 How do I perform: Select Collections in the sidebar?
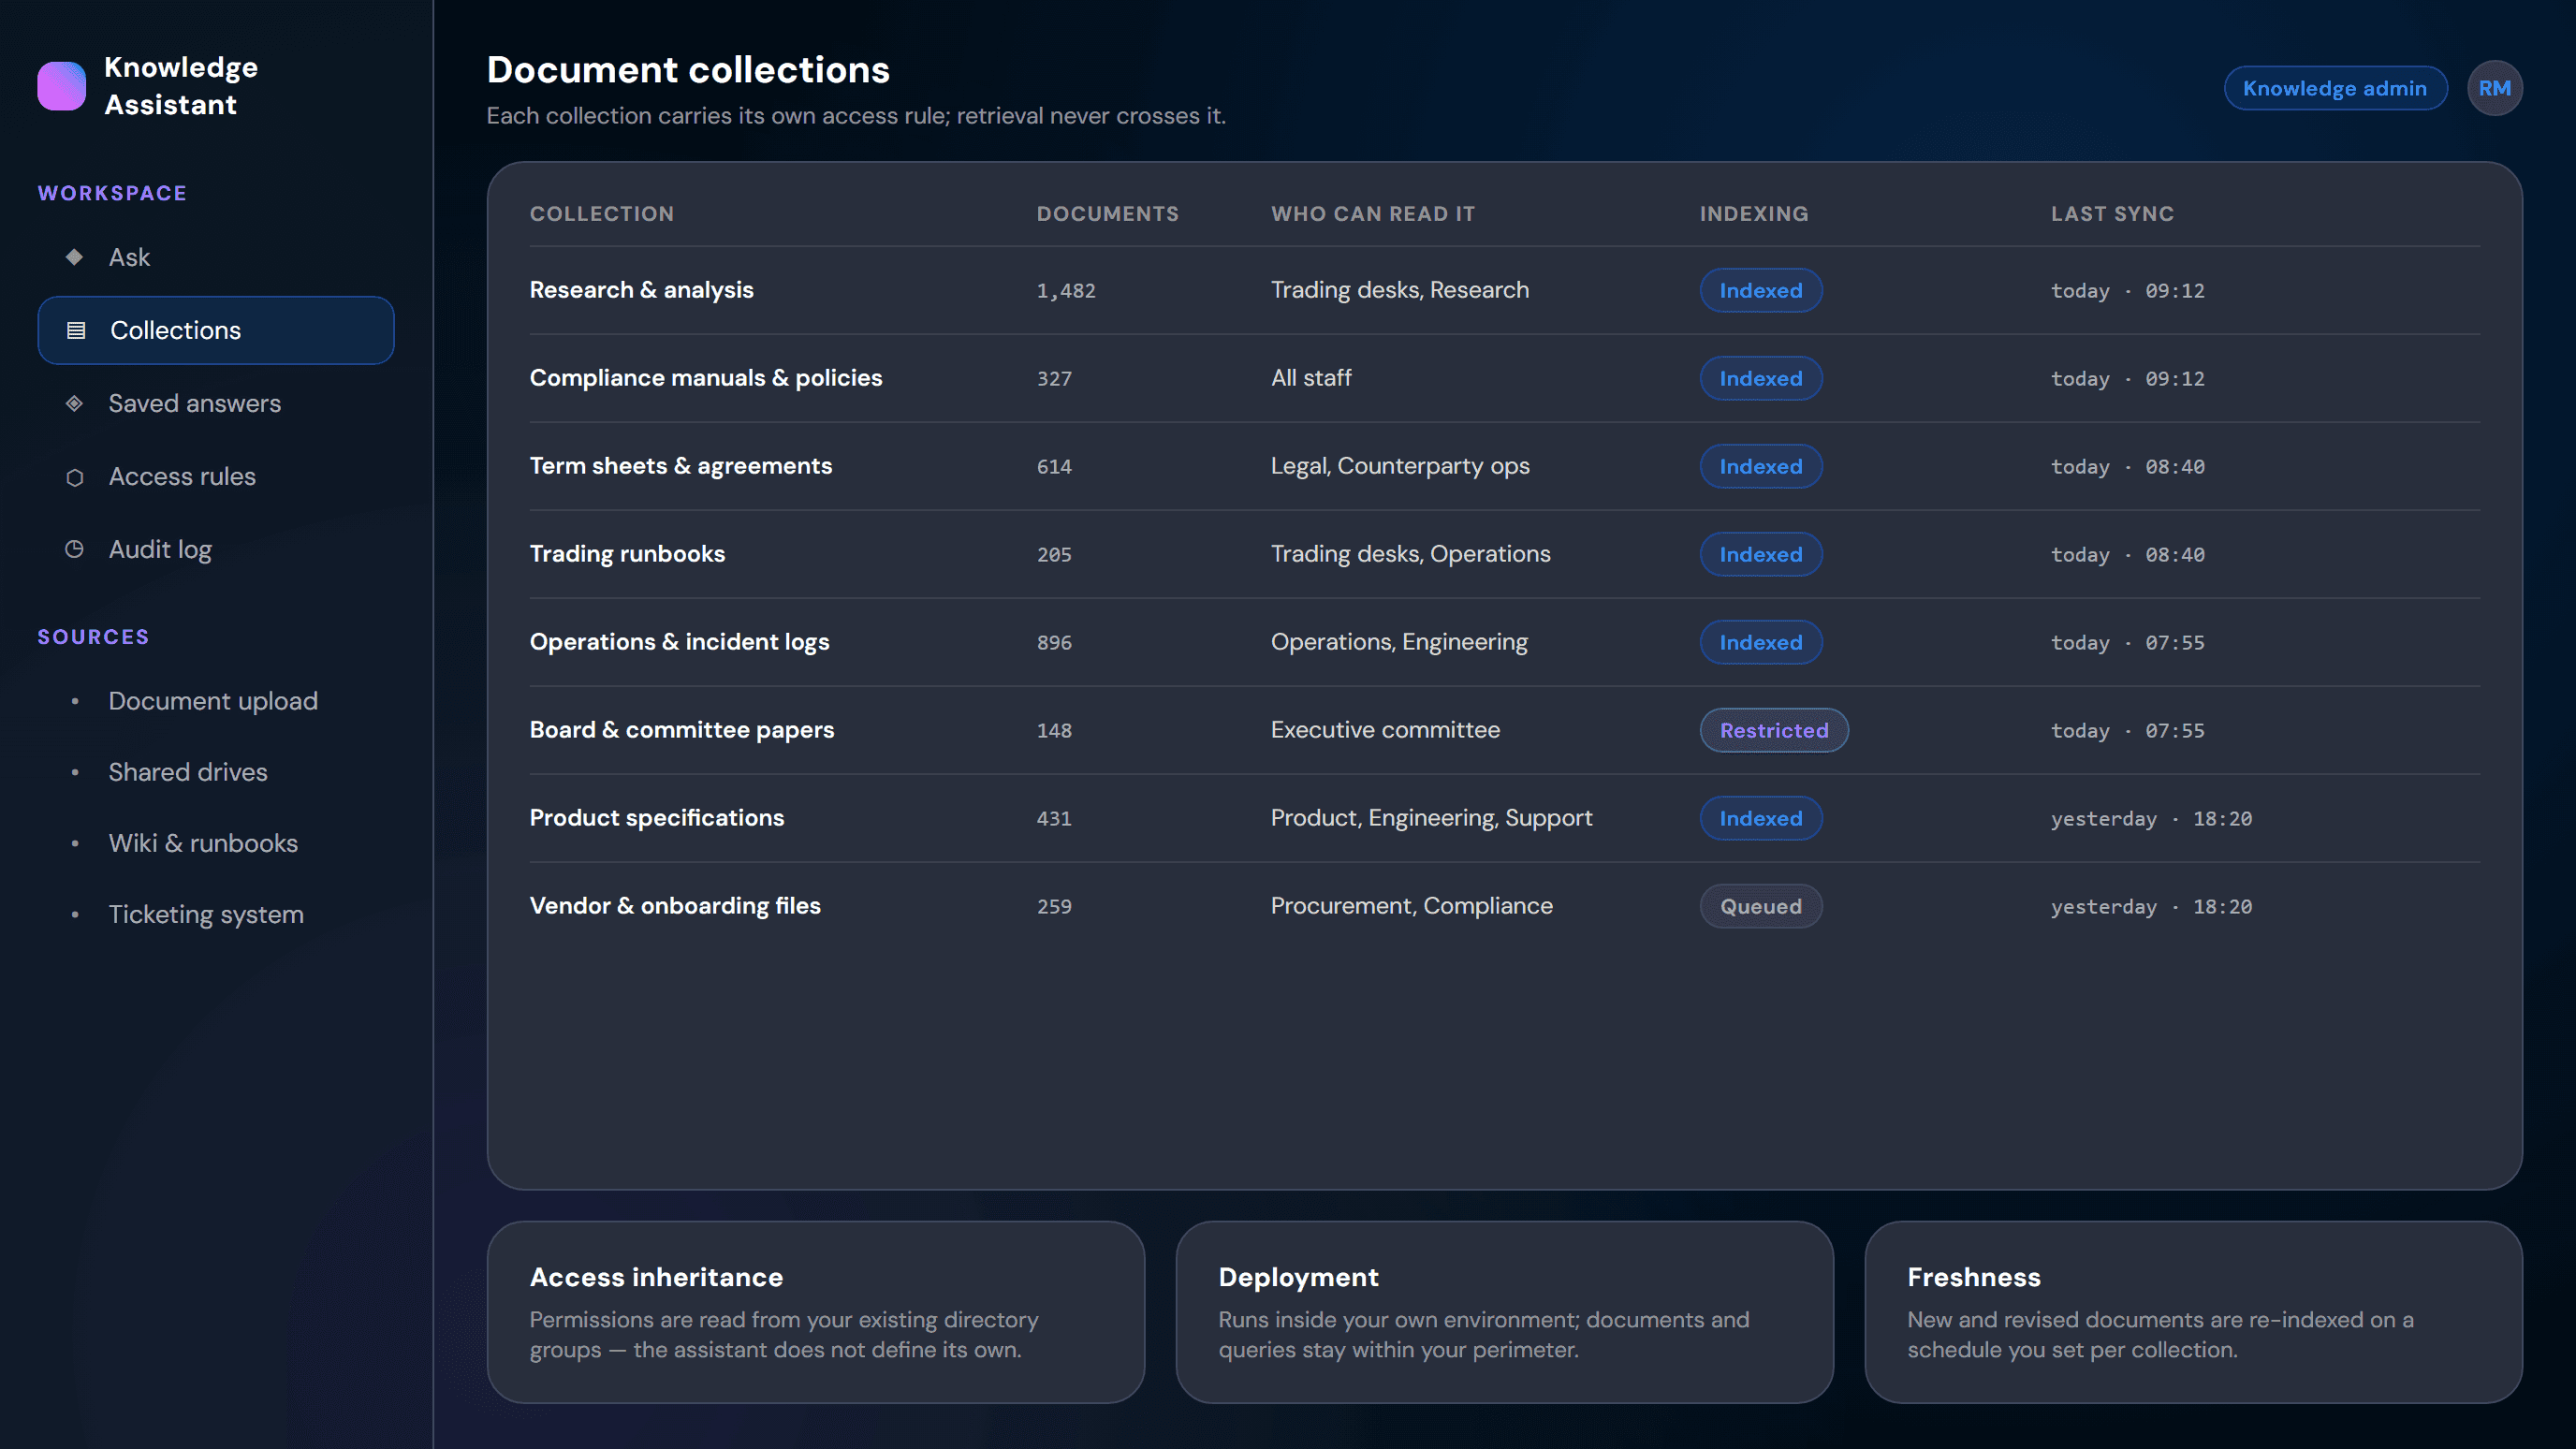[x=216, y=330]
